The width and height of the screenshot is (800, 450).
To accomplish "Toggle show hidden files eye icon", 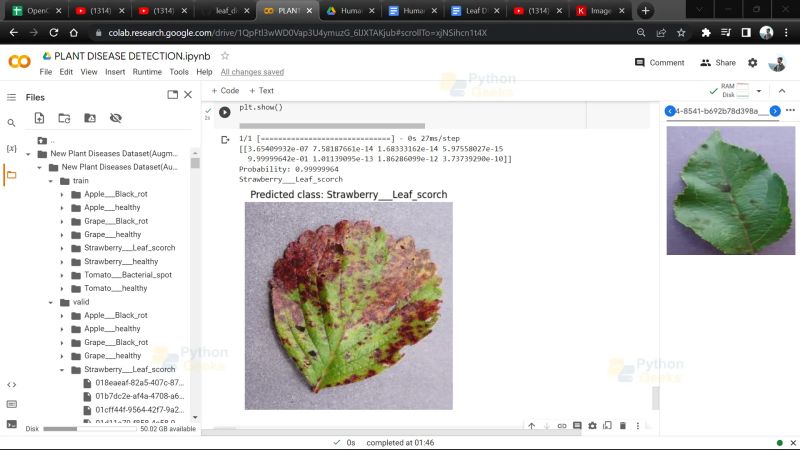I will [x=116, y=118].
